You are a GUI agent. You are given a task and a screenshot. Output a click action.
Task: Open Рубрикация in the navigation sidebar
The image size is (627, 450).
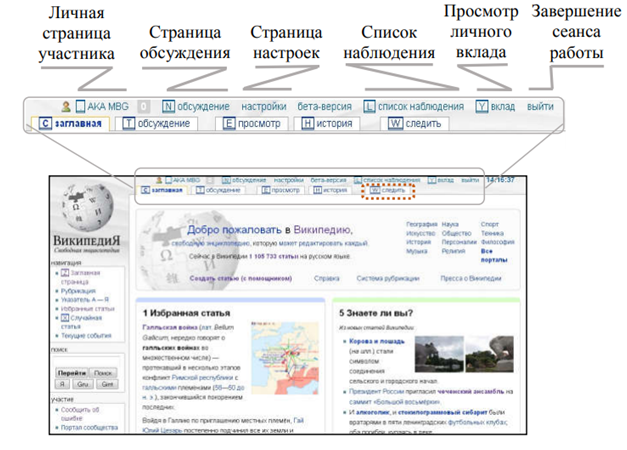tap(78, 291)
